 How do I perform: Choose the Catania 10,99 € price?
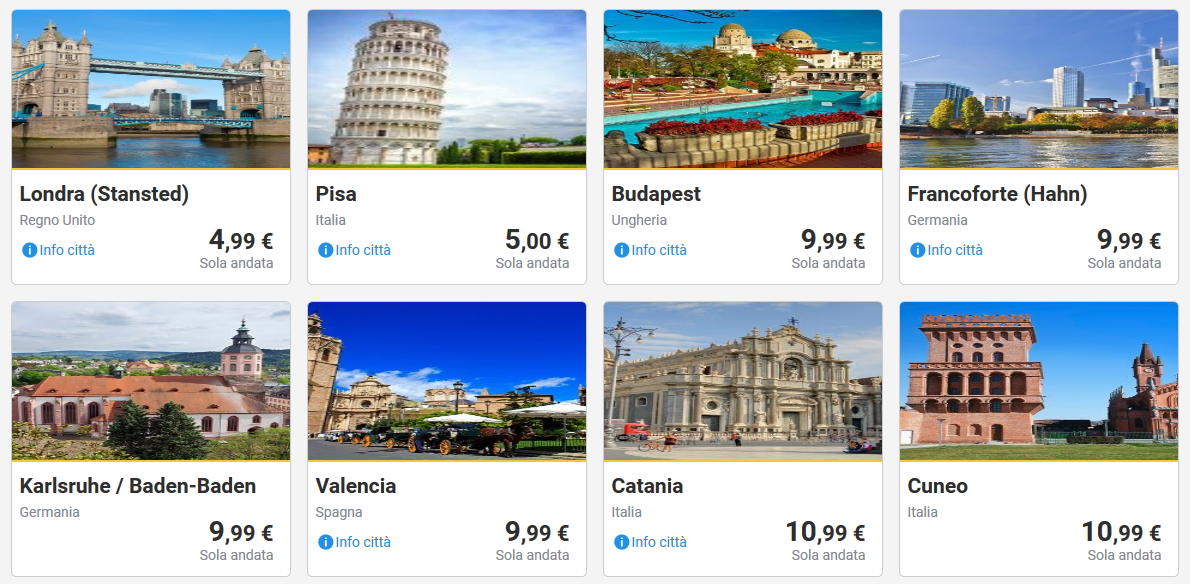[825, 533]
